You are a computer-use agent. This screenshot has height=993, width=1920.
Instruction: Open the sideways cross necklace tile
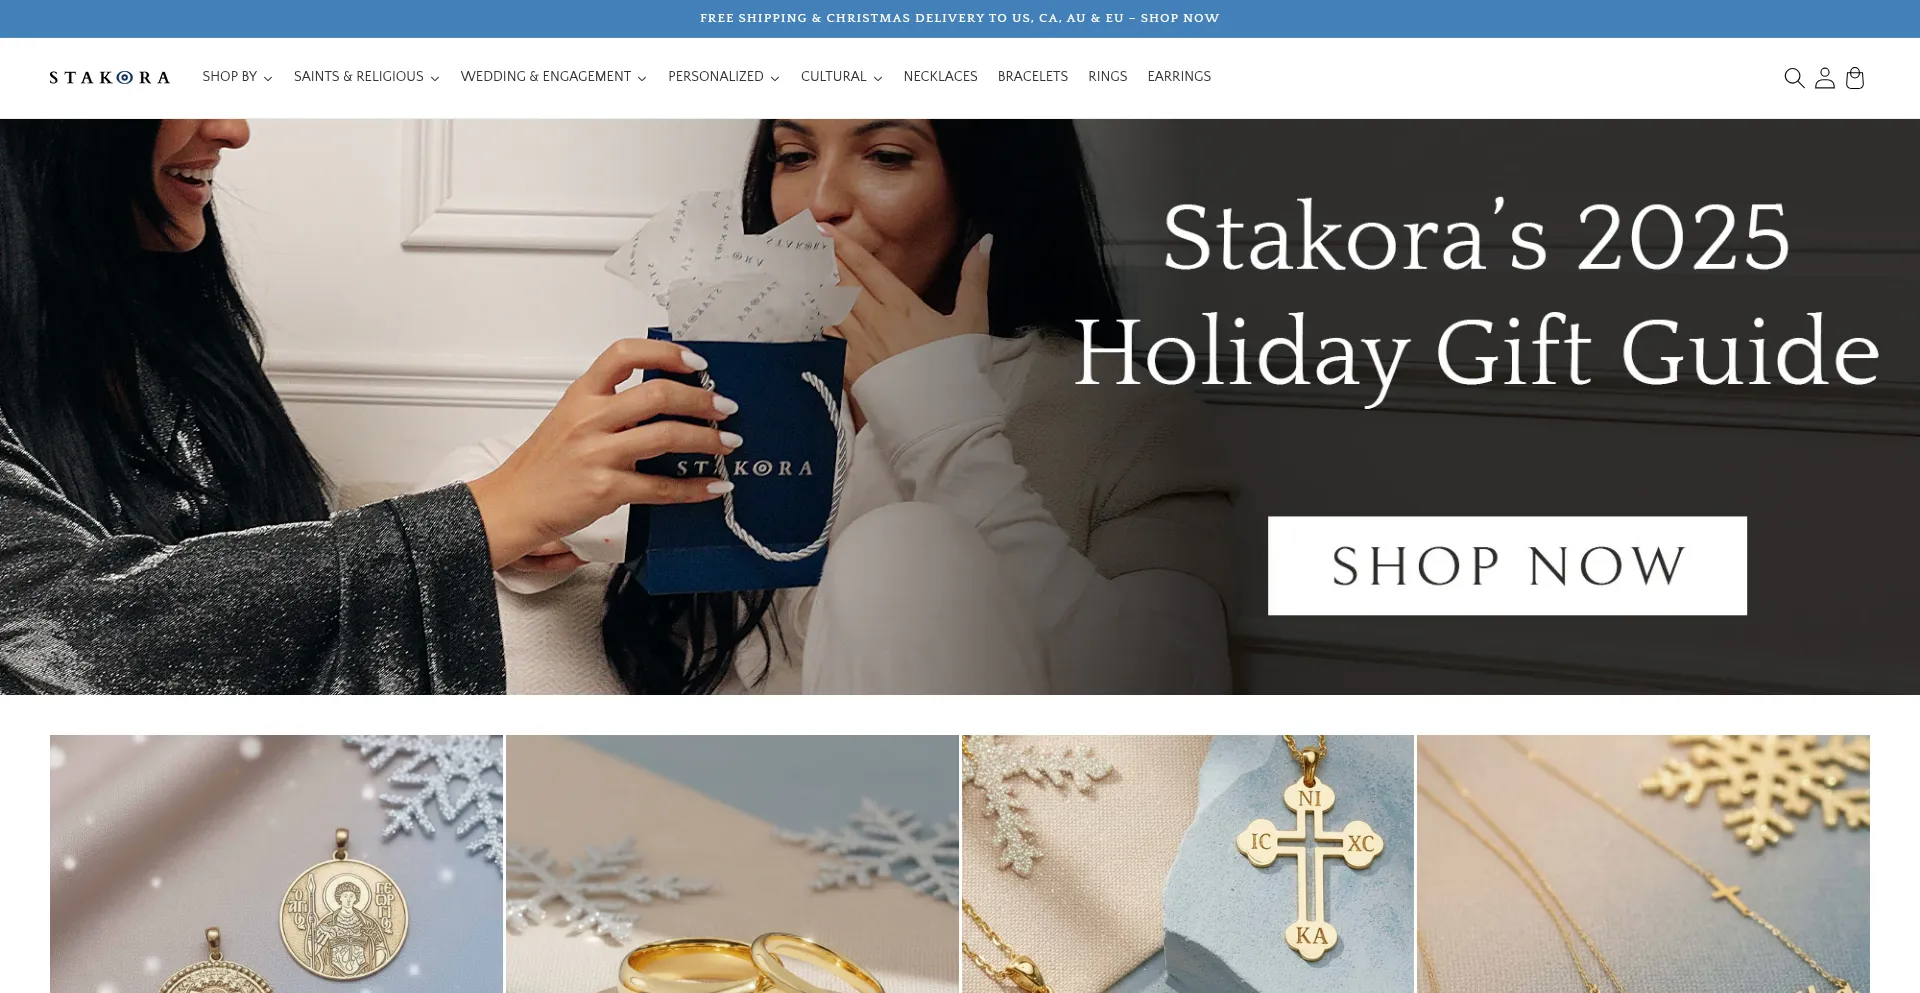point(1643,864)
